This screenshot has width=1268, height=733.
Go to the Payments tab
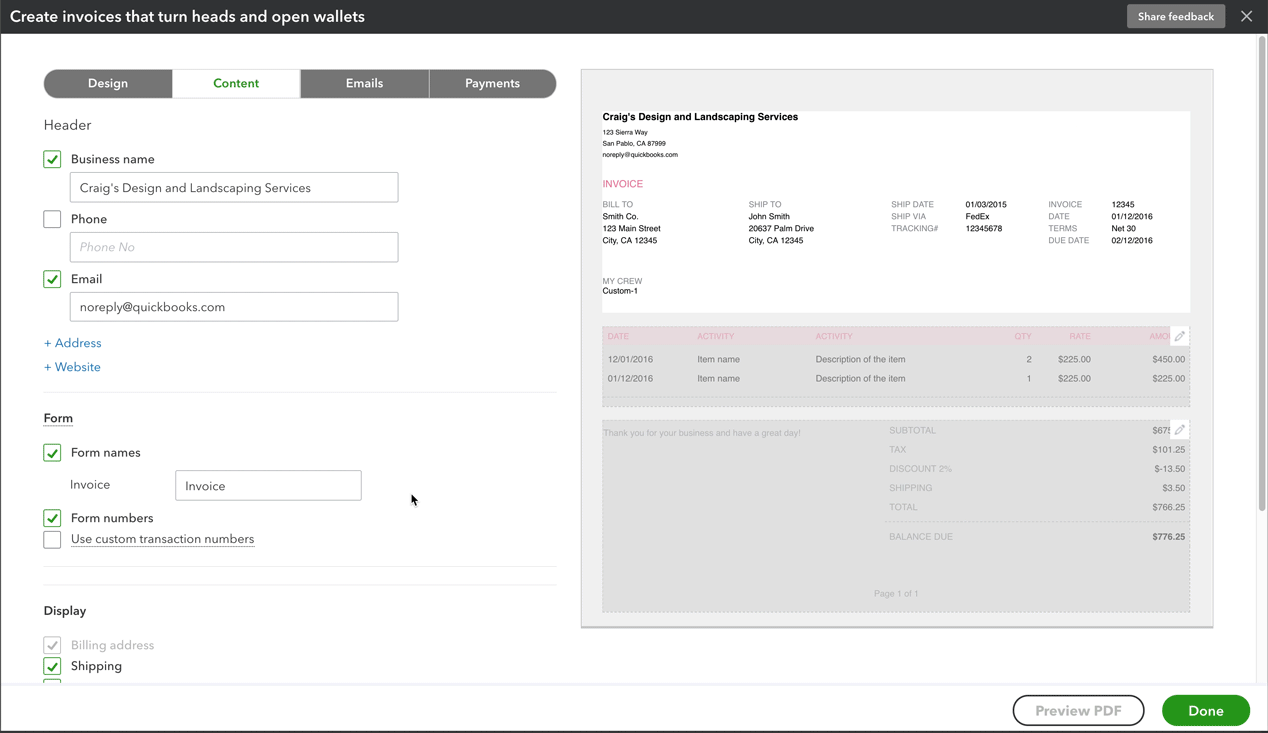click(x=492, y=83)
